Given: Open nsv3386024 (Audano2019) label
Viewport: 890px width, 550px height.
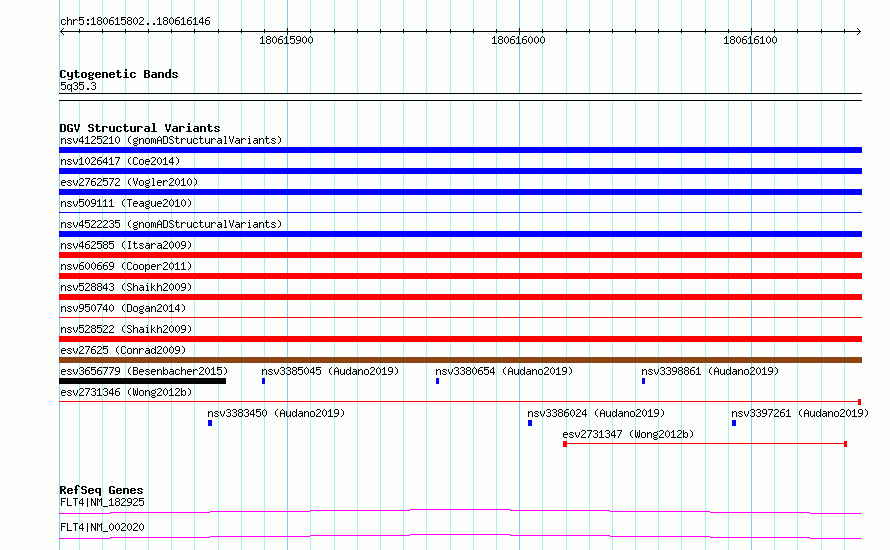Looking at the screenshot, I should 596,413.
